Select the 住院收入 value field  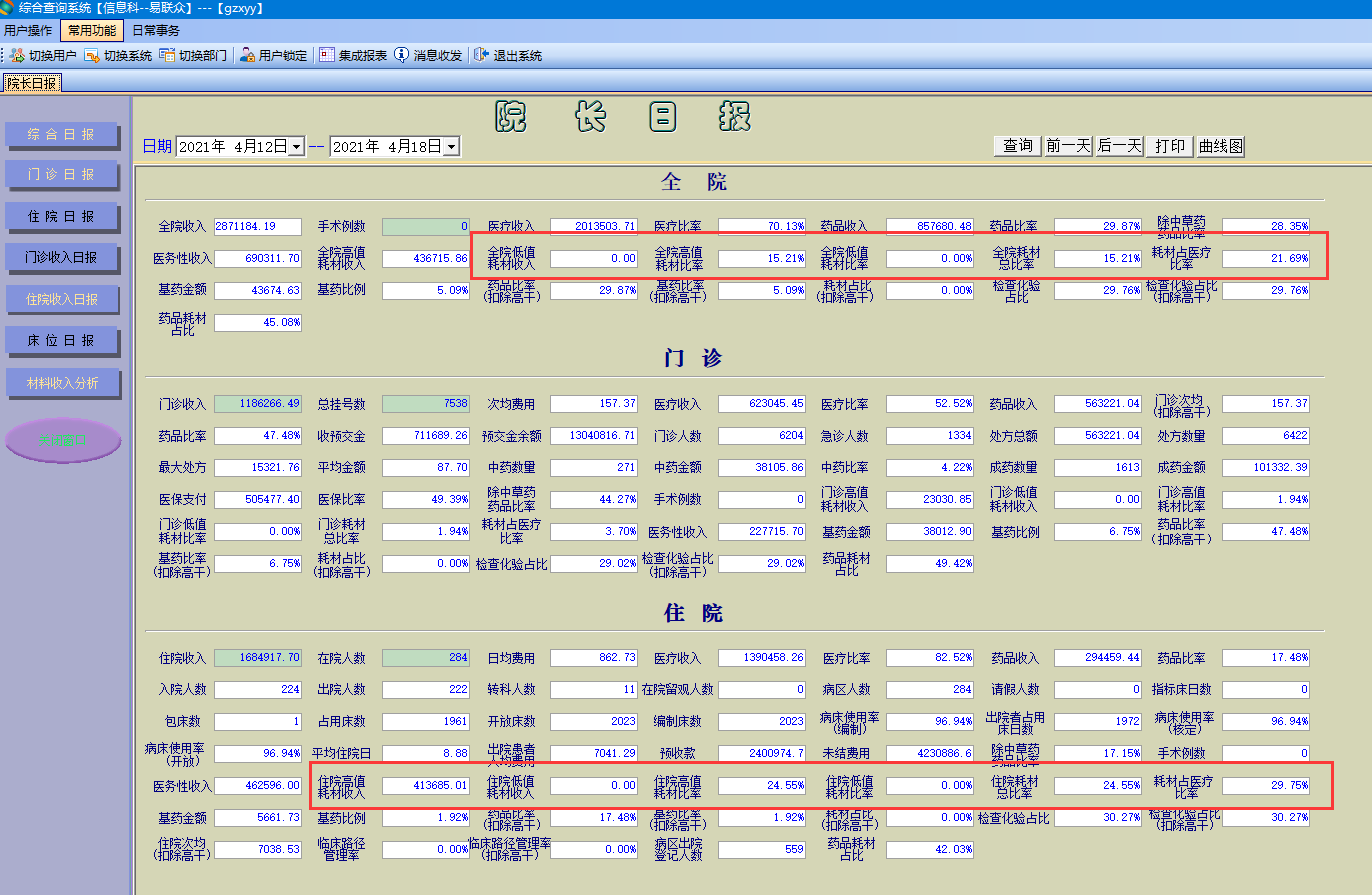click(258, 658)
